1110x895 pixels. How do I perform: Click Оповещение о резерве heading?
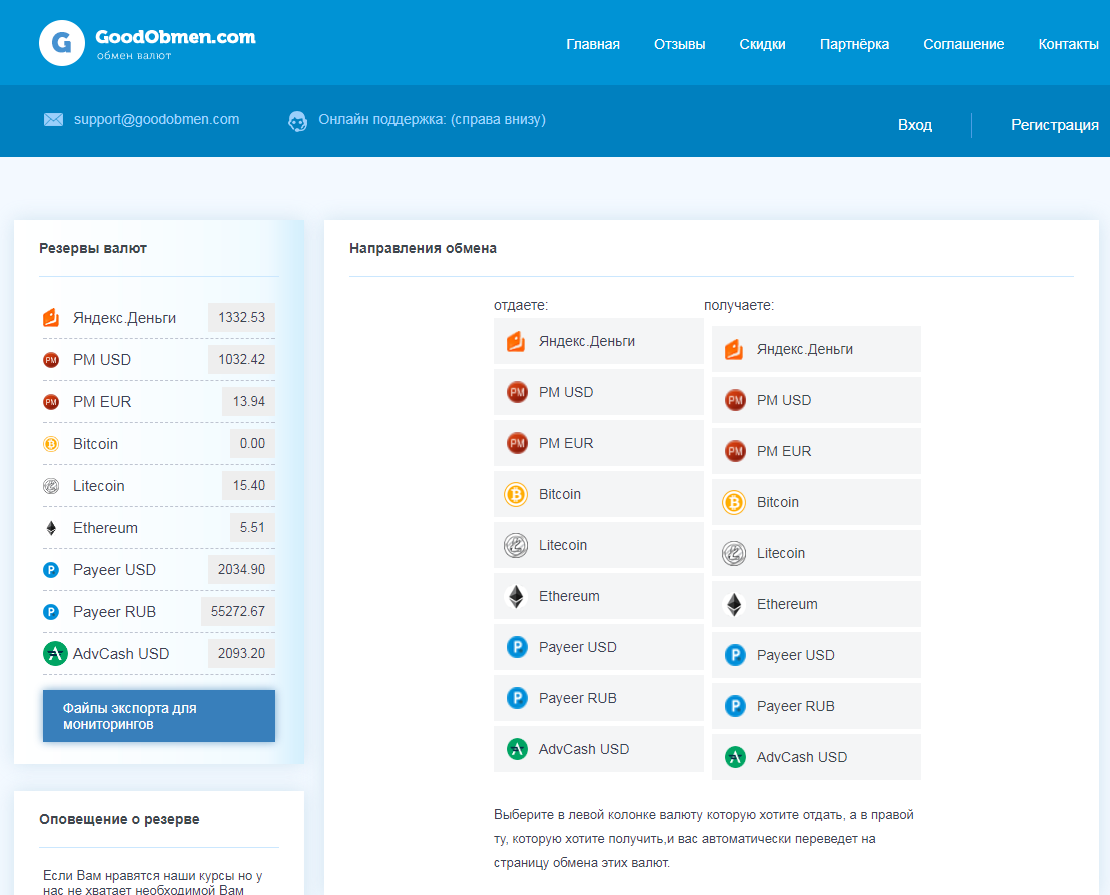(x=119, y=819)
